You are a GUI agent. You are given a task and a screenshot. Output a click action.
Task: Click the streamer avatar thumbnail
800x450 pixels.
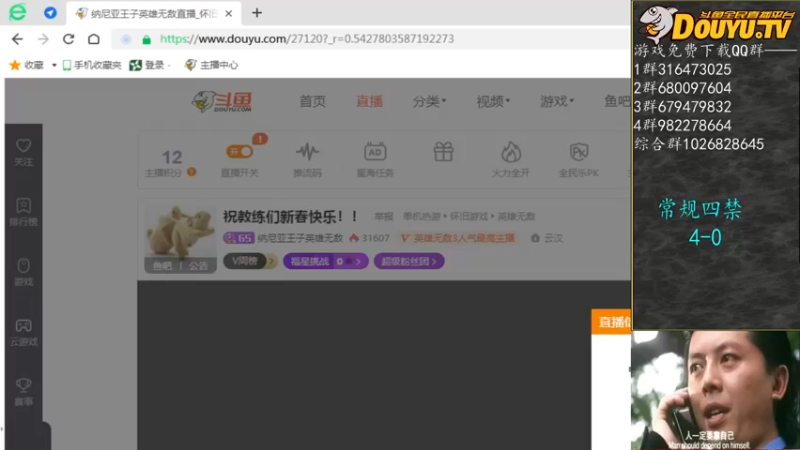(x=181, y=232)
